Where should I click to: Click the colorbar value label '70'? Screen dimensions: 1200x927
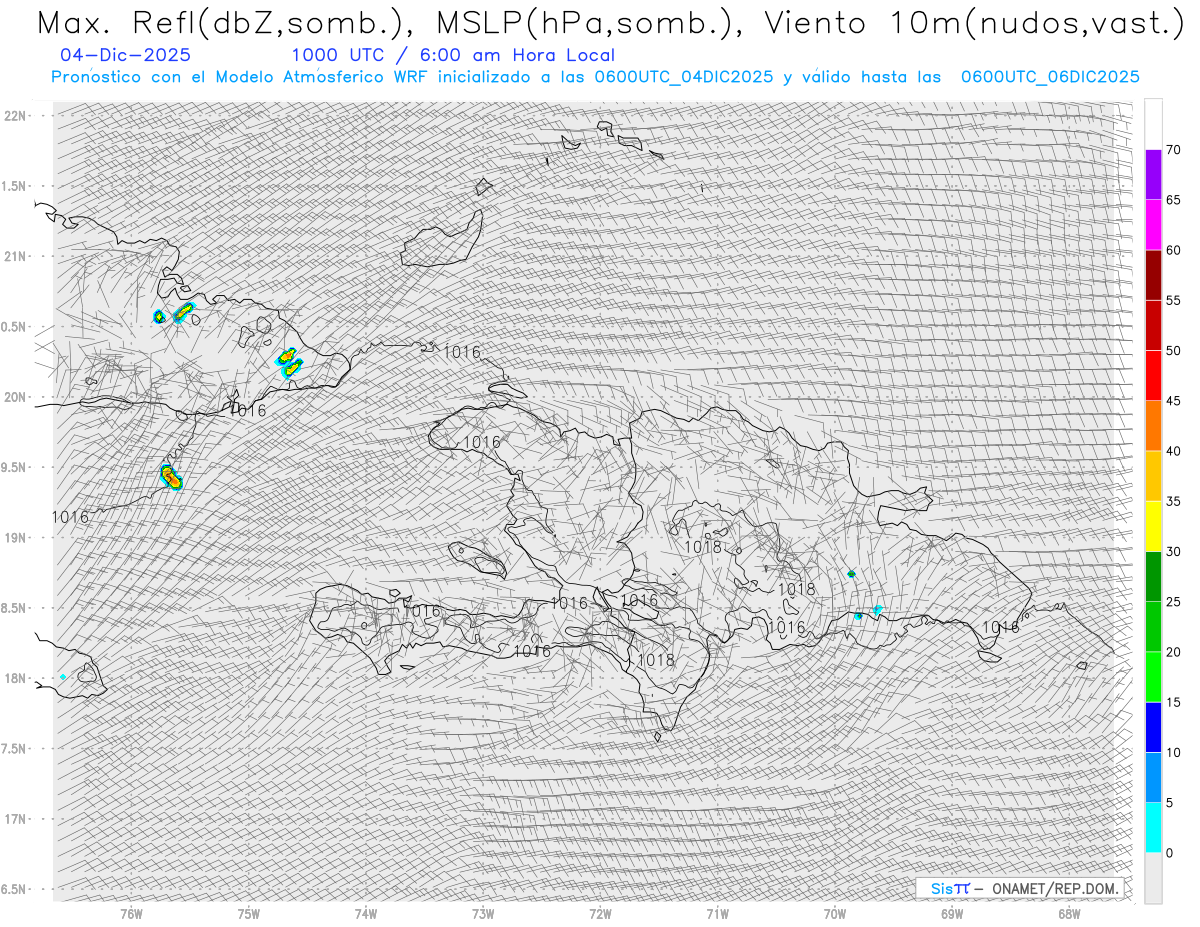pyautogui.click(x=1173, y=150)
